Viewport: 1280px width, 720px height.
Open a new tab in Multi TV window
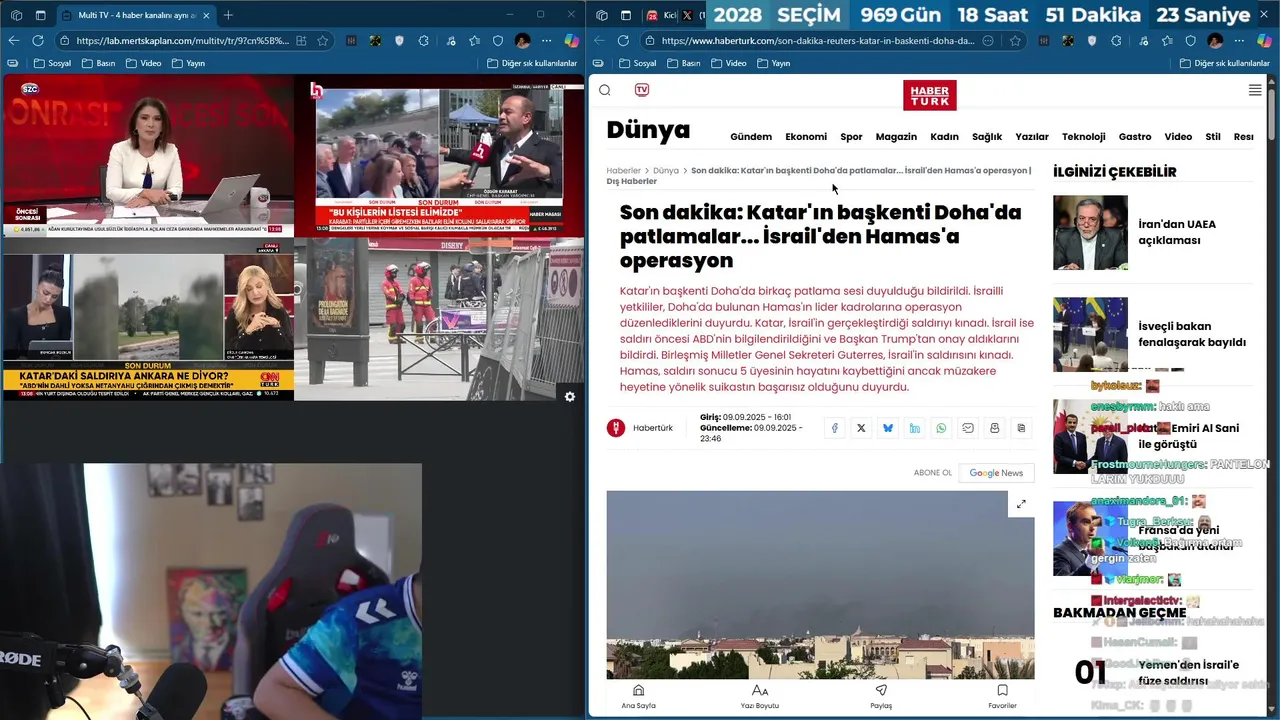pos(228,15)
